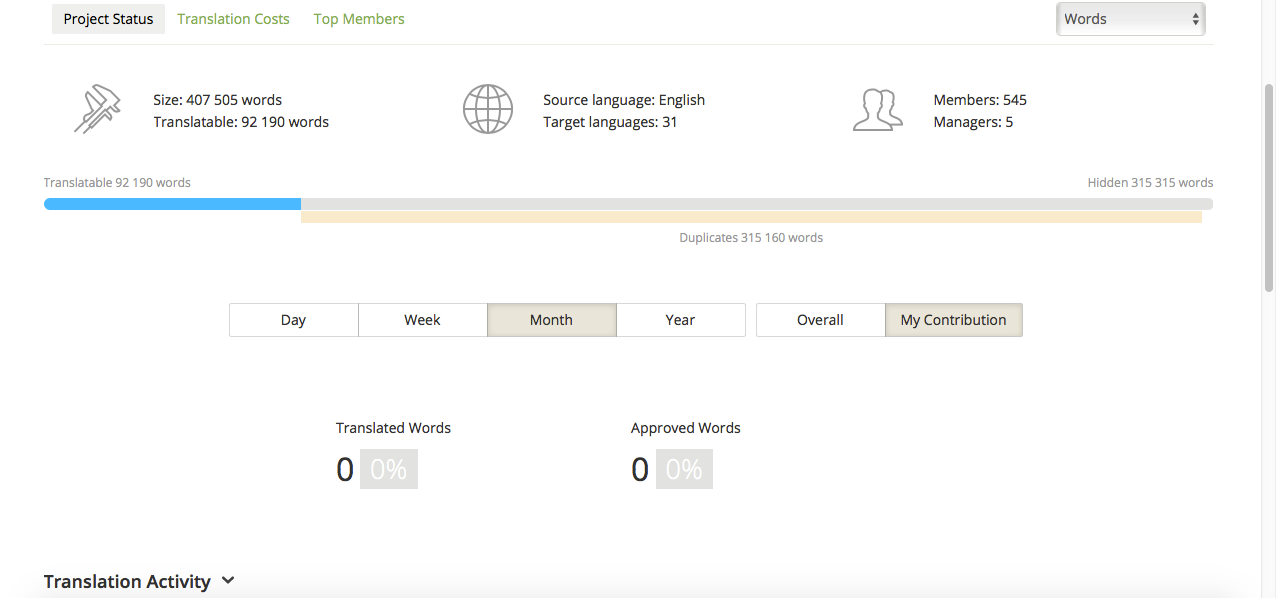Image resolution: width=1276 pixels, height=598 pixels.
Task: Expand Translation Activity chevron arrow
Action: 228,581
